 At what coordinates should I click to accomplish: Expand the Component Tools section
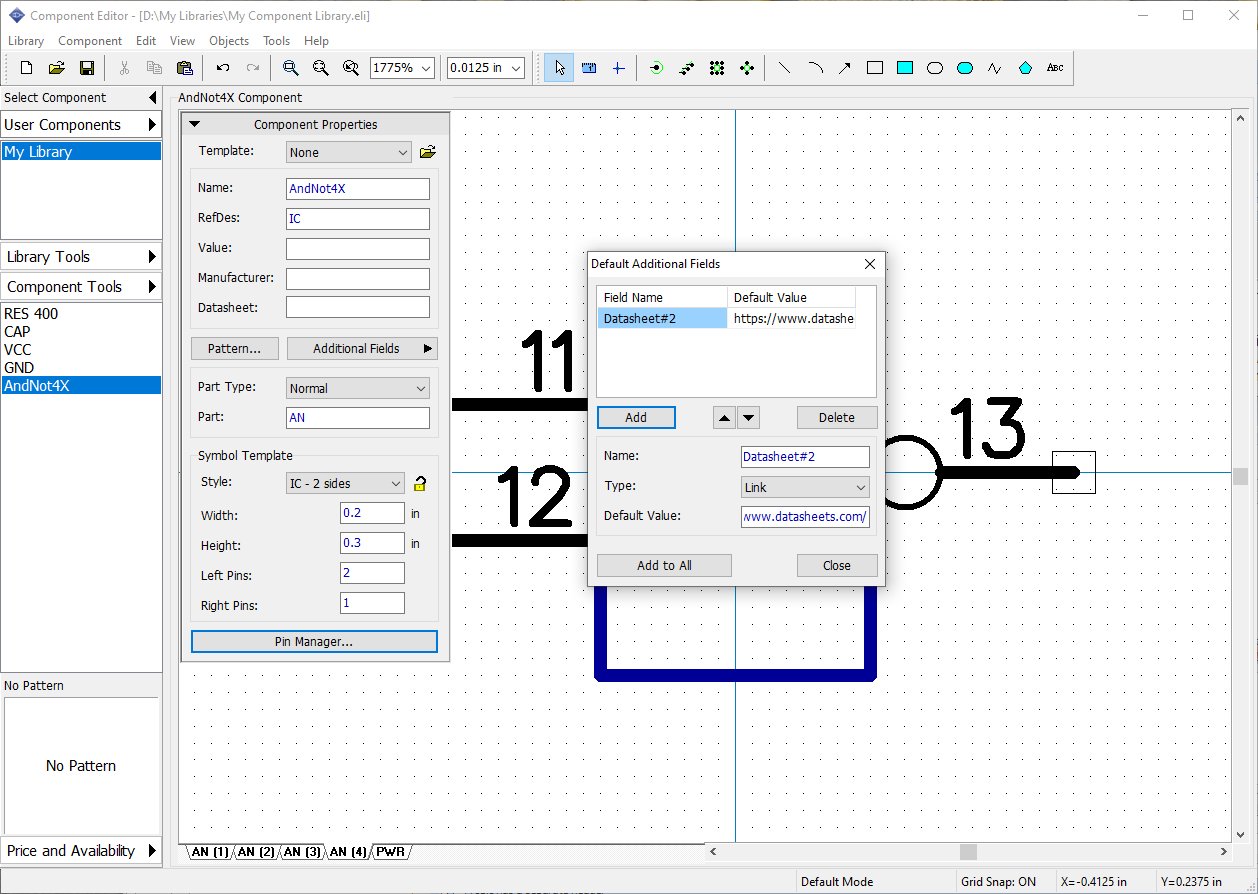152,286
